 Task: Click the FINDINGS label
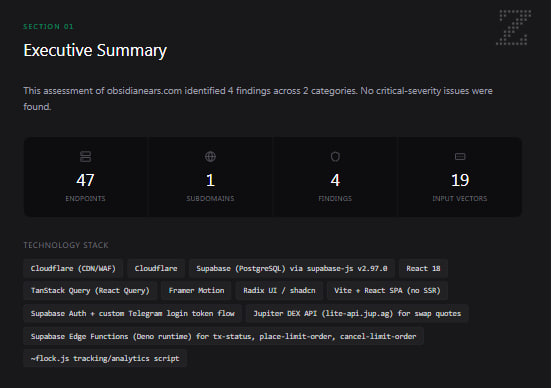(x=335, y=199)
